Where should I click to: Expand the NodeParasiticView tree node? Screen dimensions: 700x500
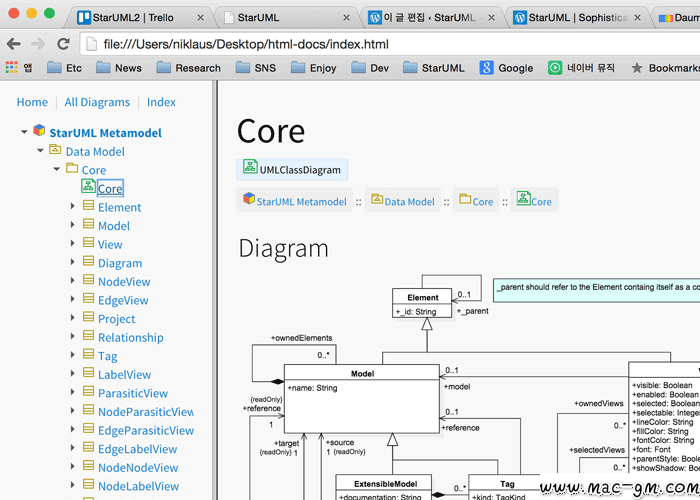pyautogui.click(x=72, y=411)
